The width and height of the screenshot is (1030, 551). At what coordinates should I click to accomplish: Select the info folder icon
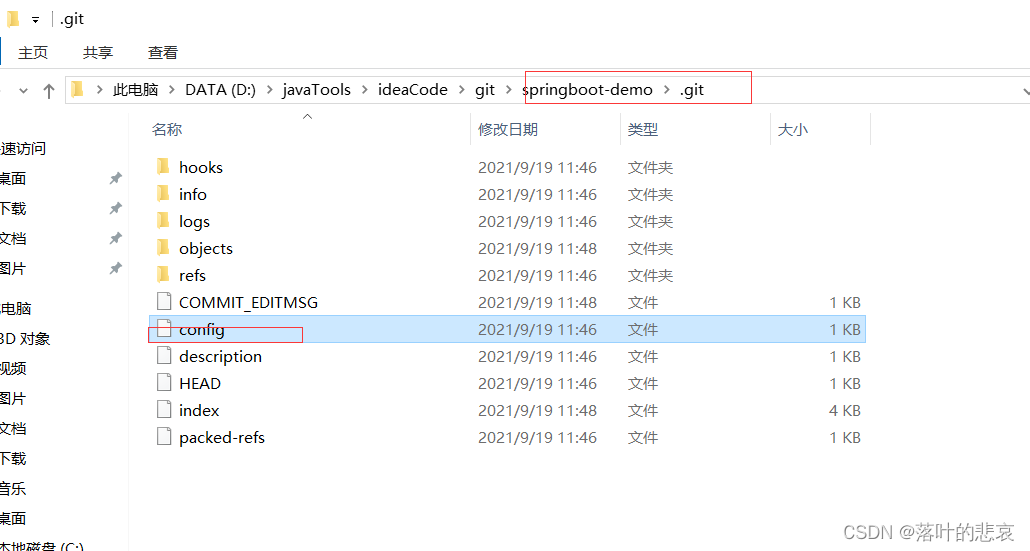click(x=164, y=194)
